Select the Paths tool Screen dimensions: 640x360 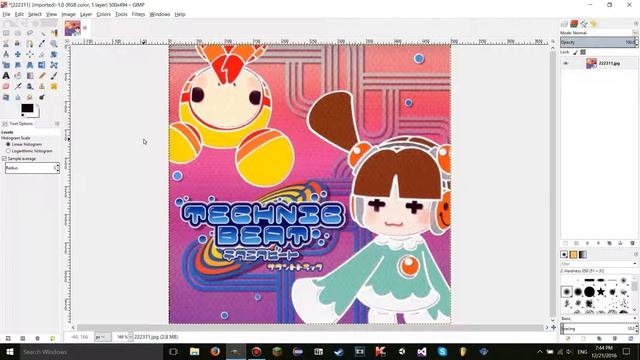pos(30,44)
